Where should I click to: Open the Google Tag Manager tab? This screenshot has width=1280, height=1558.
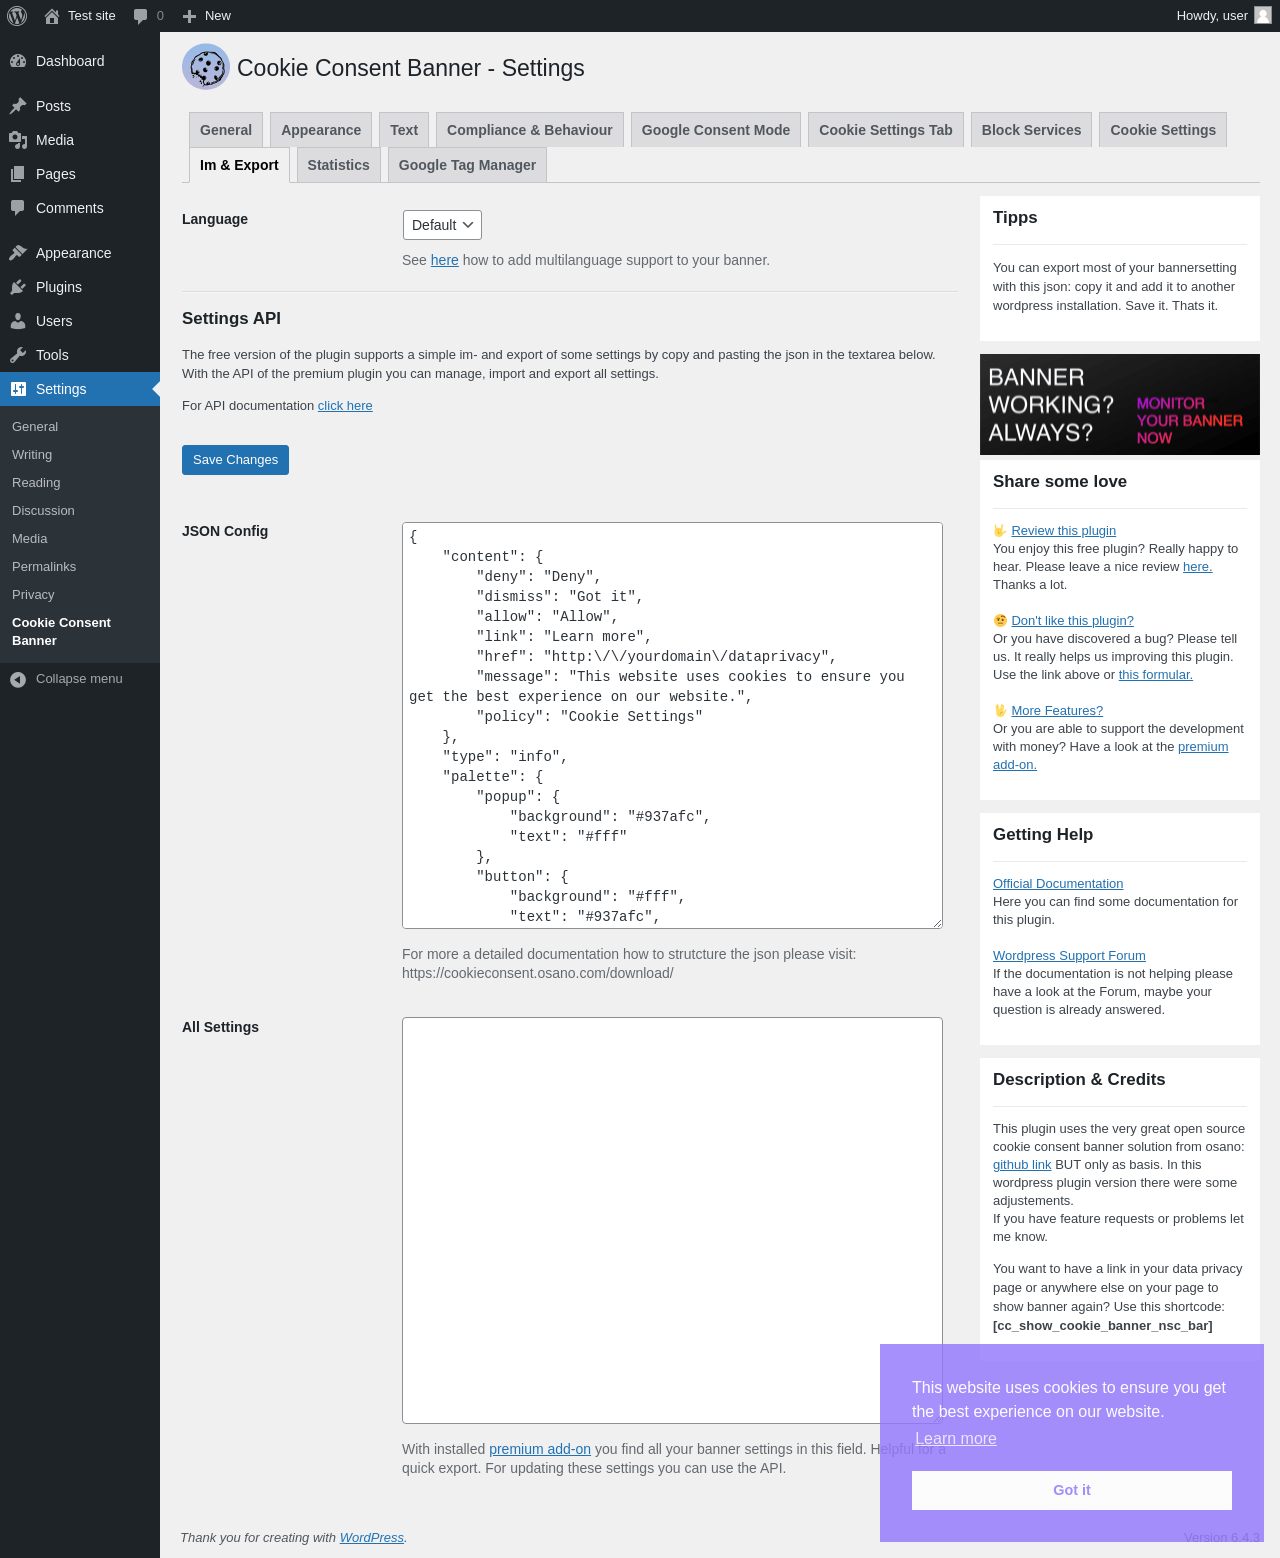coord(467,165)
